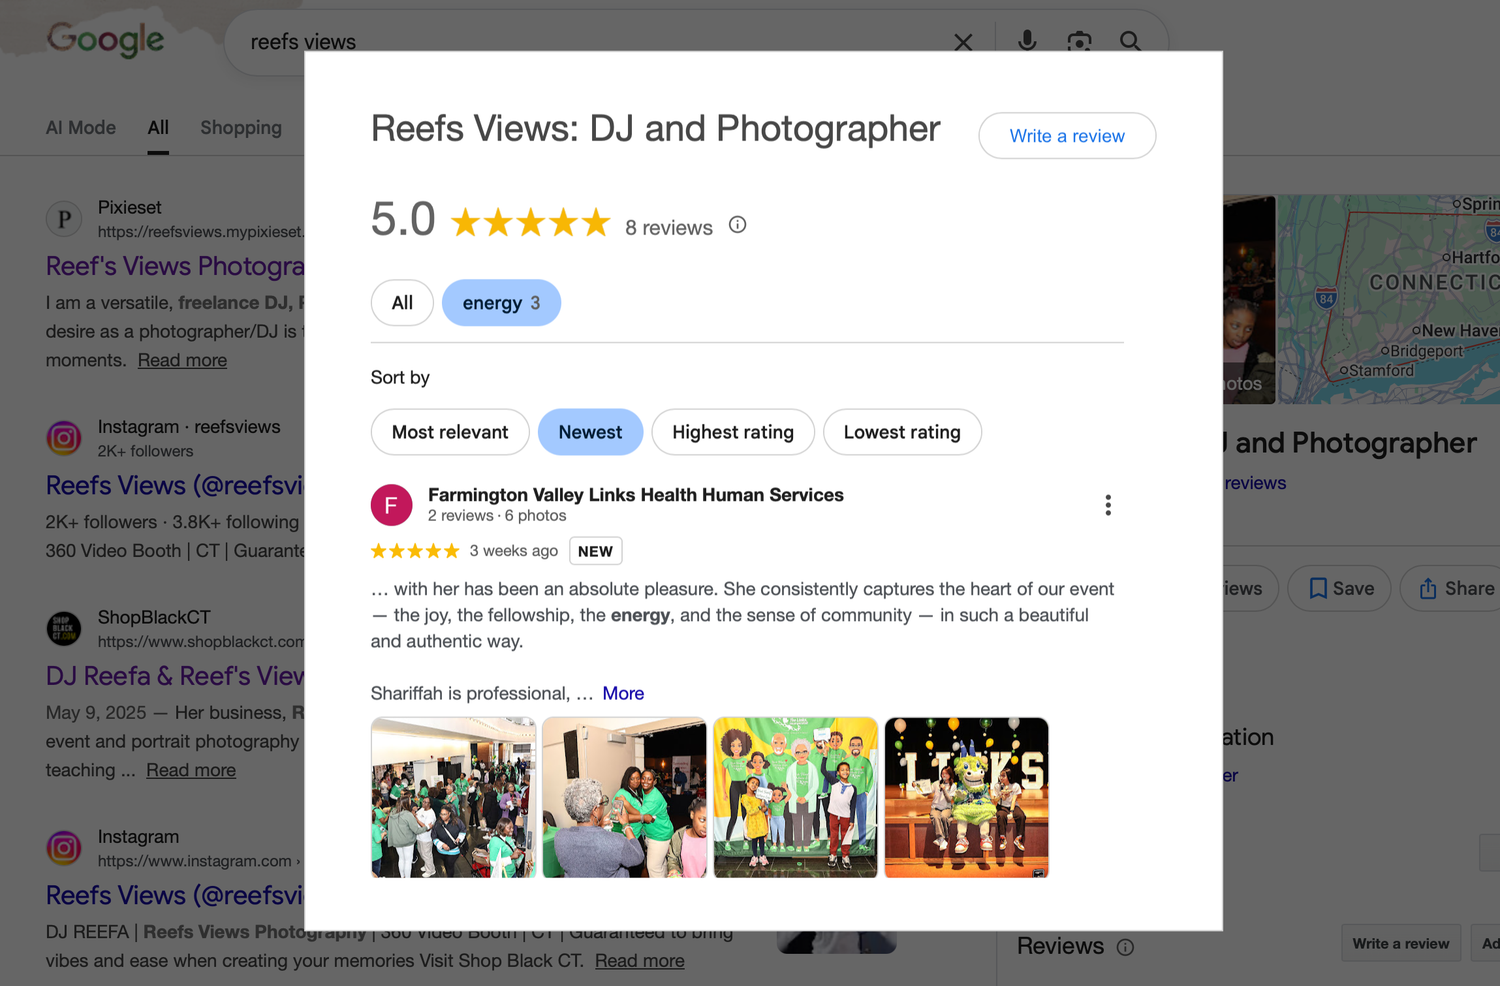Sort reviews by Most relevant
The image size is (1500, 986).
(x=450, y=432)
